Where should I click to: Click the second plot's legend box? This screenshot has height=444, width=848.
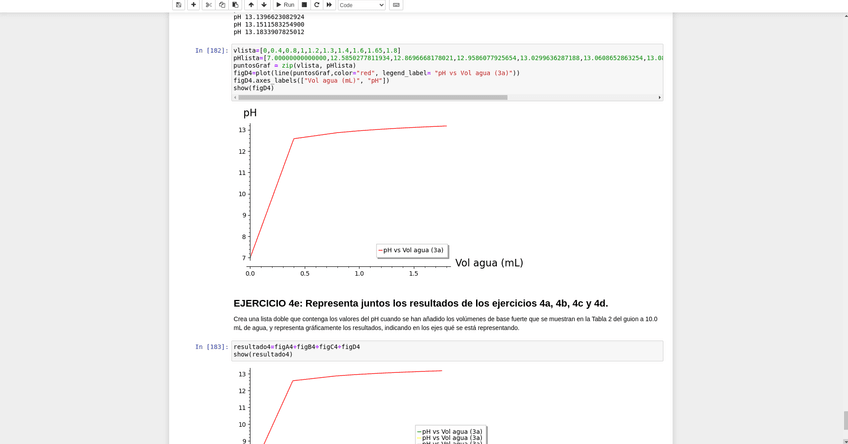pos(450,435)
